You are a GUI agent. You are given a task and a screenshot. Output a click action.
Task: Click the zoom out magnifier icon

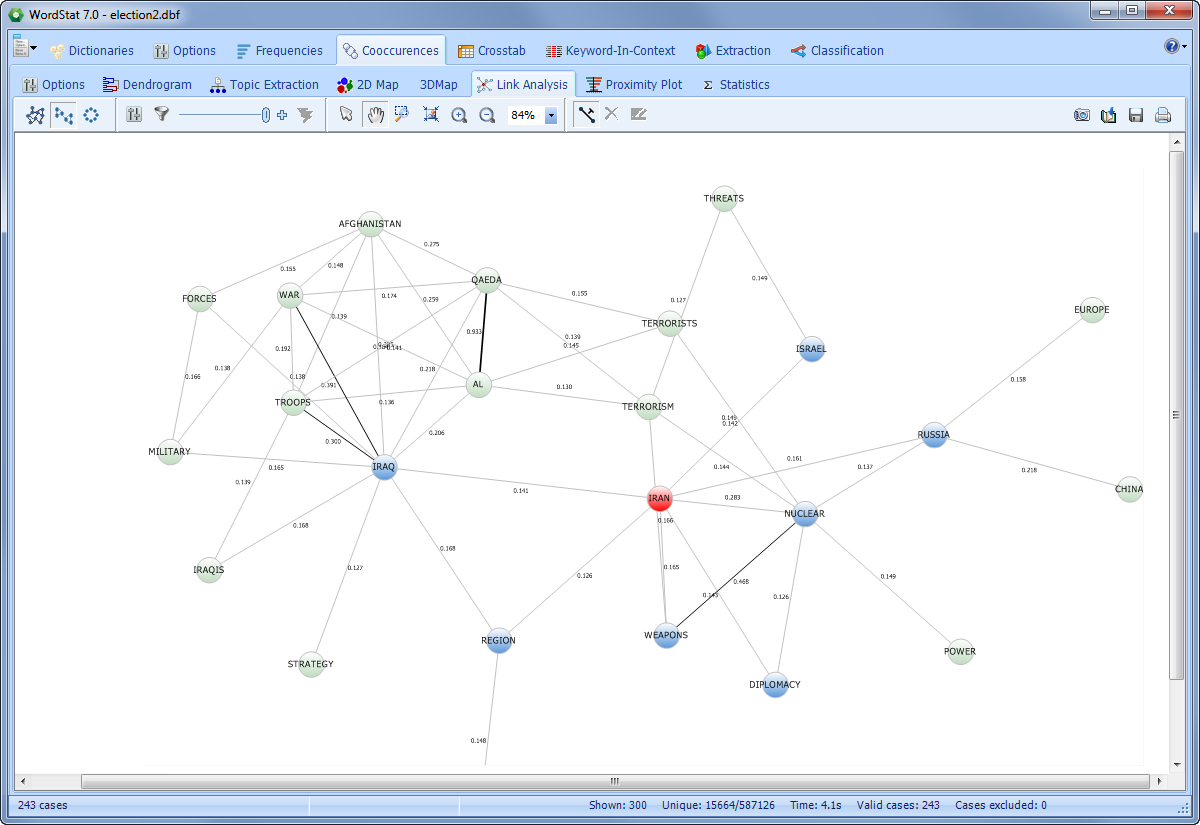[x=487, y=115]
